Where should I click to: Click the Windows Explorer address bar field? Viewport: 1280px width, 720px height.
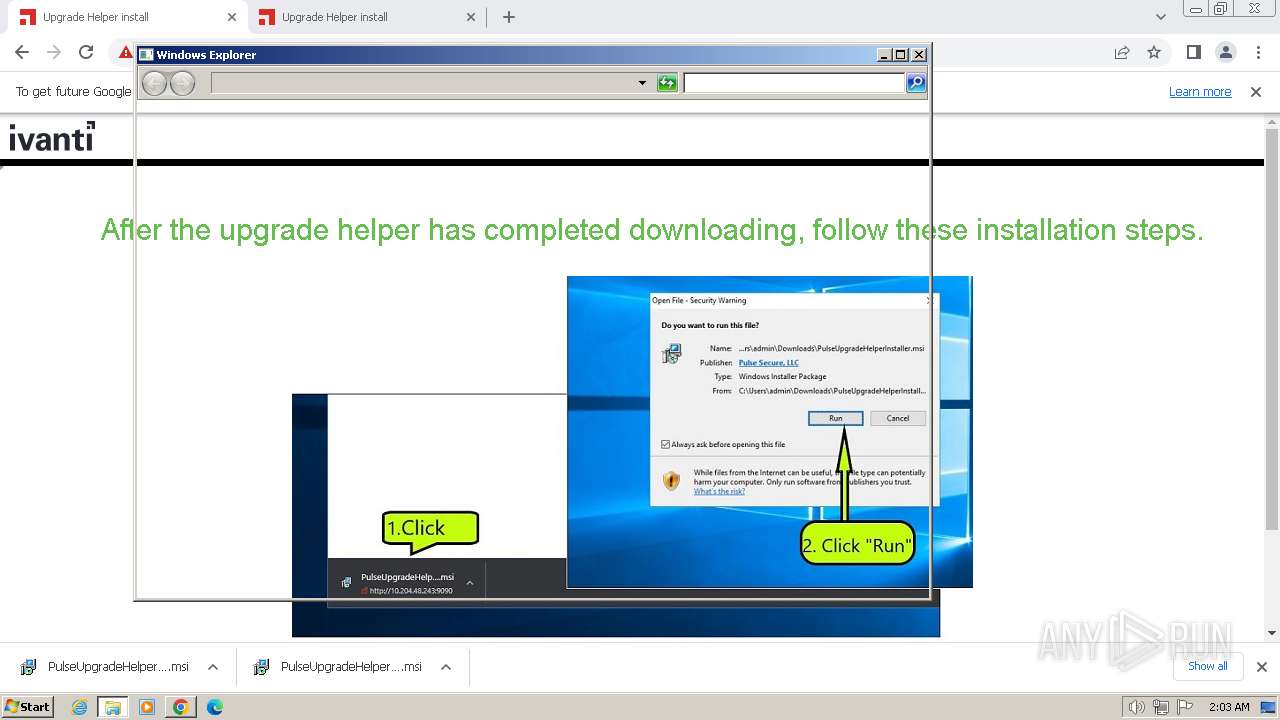(x=431, y=83)
